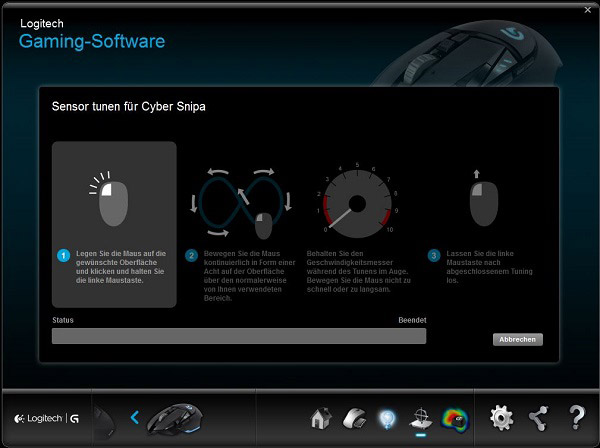
Task: Close the Logitech Gaming Software window
Action: [588, 10]
